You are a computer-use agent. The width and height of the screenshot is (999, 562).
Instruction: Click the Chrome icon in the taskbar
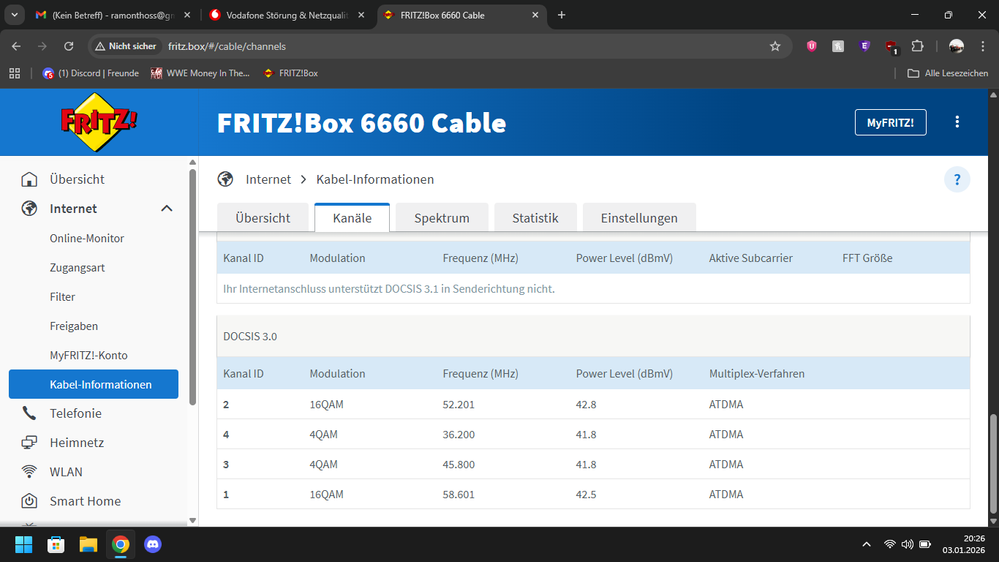120,544
